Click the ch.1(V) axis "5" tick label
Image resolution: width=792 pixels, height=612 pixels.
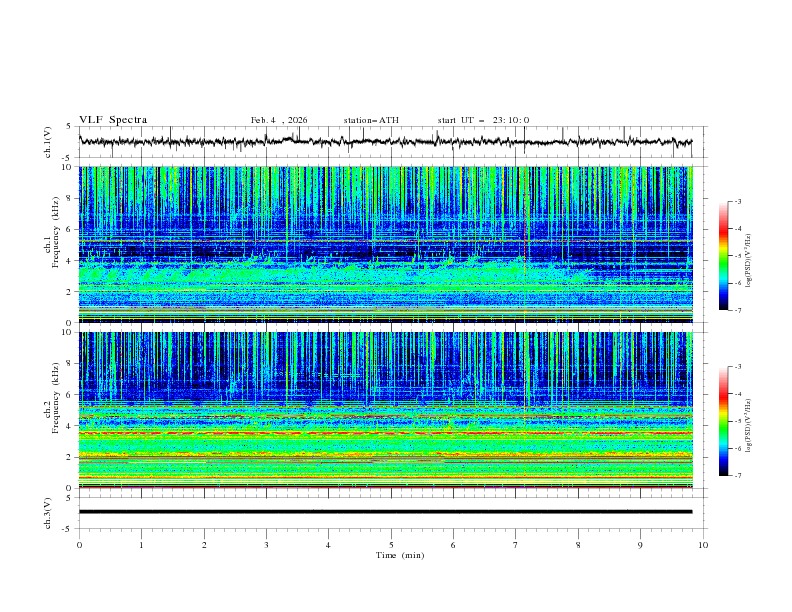[x=69, y=127]
